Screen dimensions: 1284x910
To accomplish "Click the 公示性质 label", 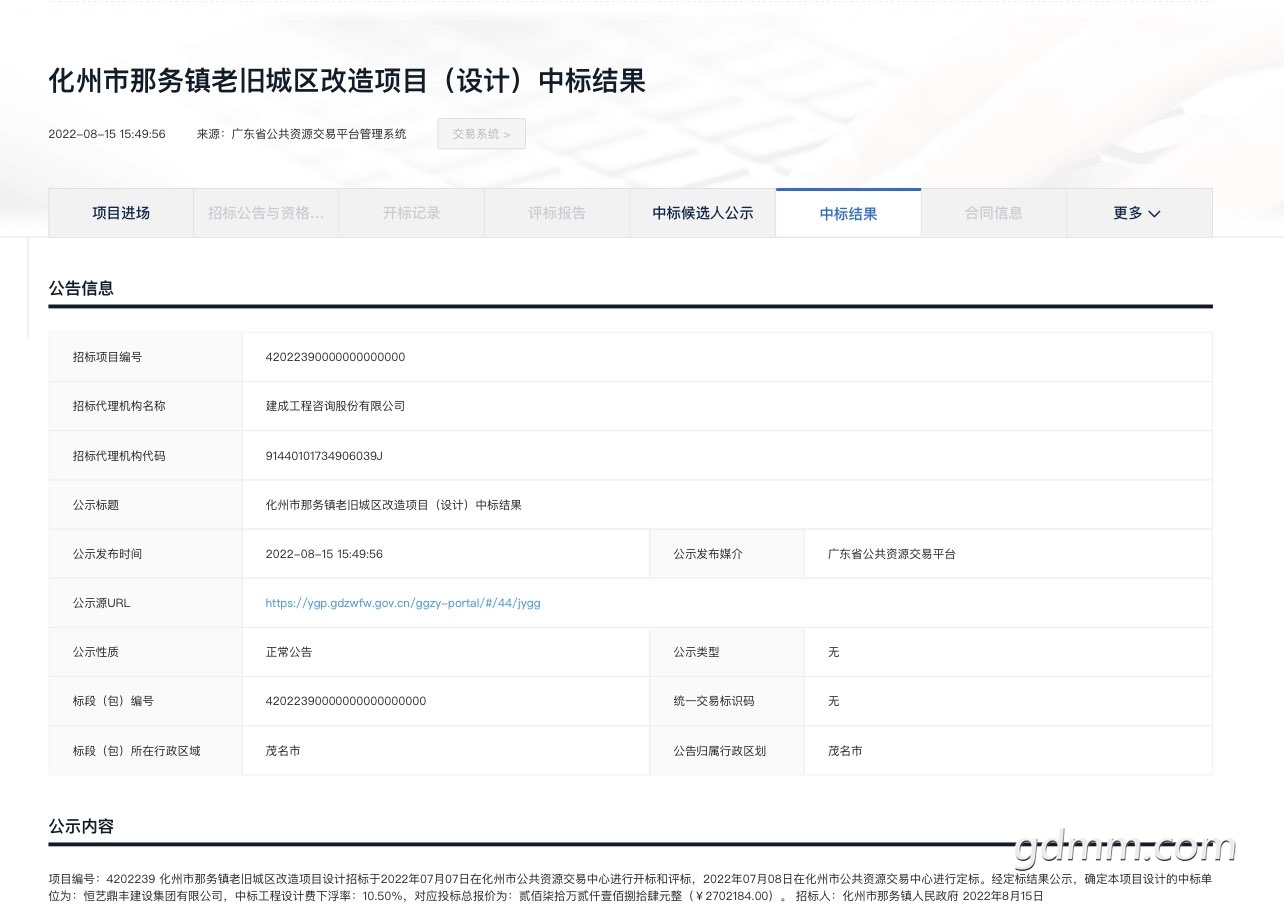I will (x=96, y=652).
